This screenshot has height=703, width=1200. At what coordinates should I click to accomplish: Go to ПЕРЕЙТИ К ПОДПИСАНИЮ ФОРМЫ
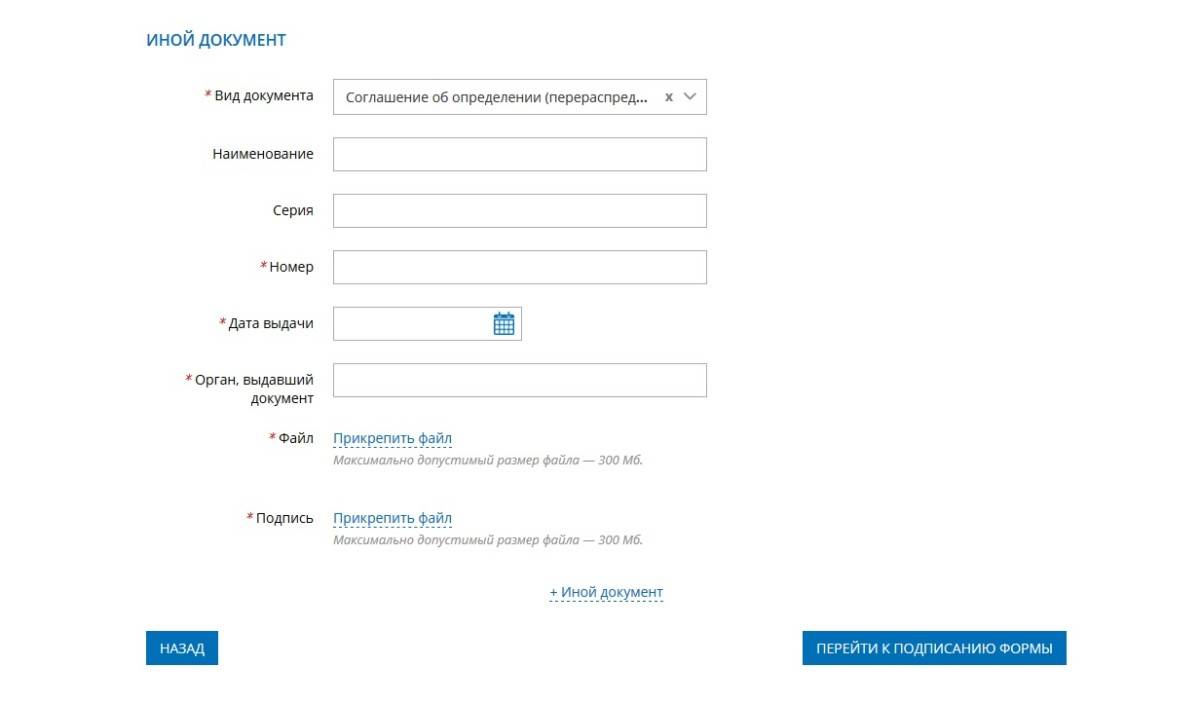tap(934, 648)
